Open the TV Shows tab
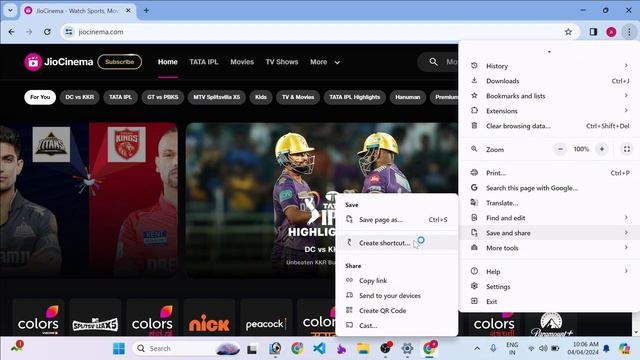The width and height of the screenshot is (640, 360). click(282, 62)
